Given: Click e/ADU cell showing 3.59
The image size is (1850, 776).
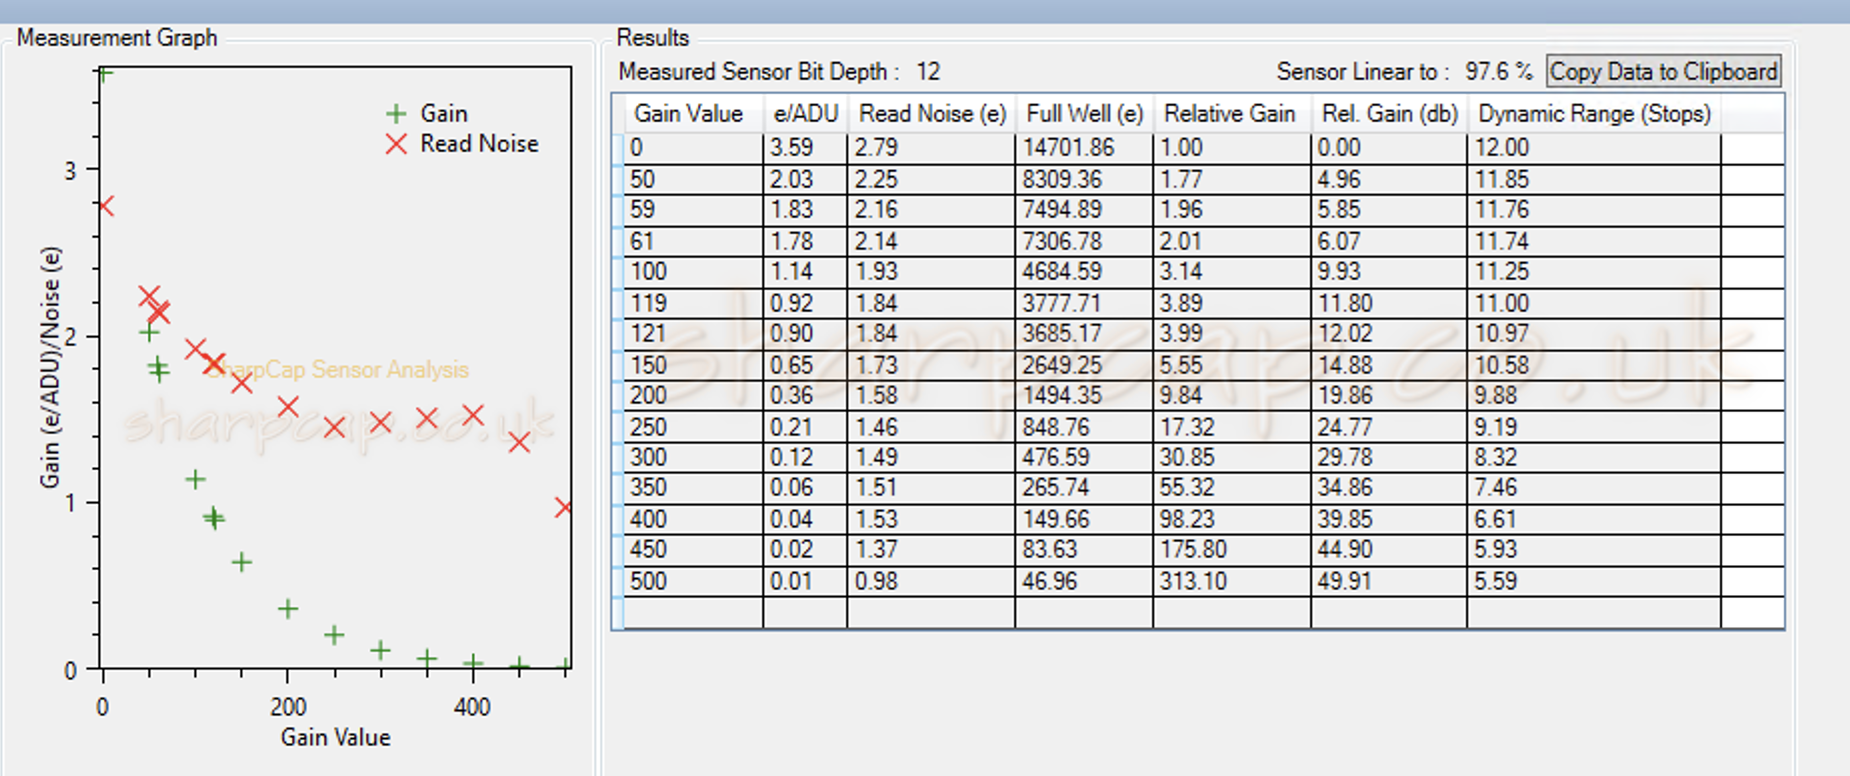Looking at the screenshot, I should 805,148.
